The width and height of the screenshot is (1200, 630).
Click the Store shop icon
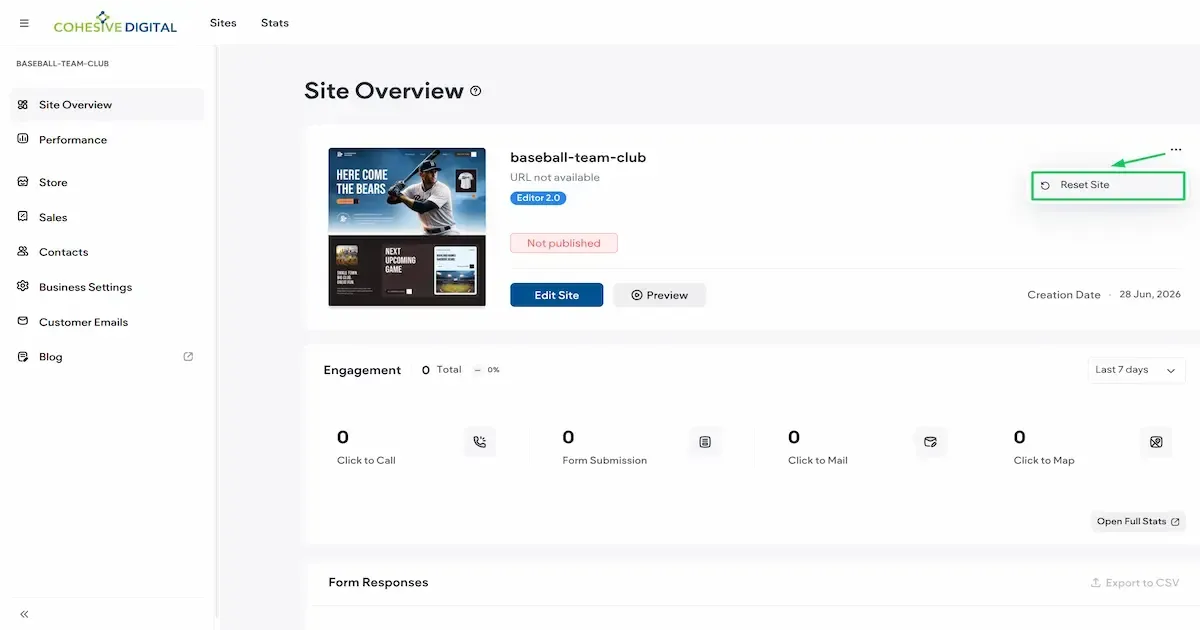click(23, 182)
